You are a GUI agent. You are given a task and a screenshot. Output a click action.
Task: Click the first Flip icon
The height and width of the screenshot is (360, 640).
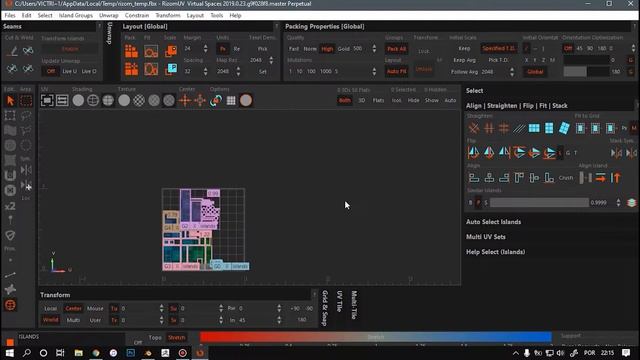(x=473, y=153)
